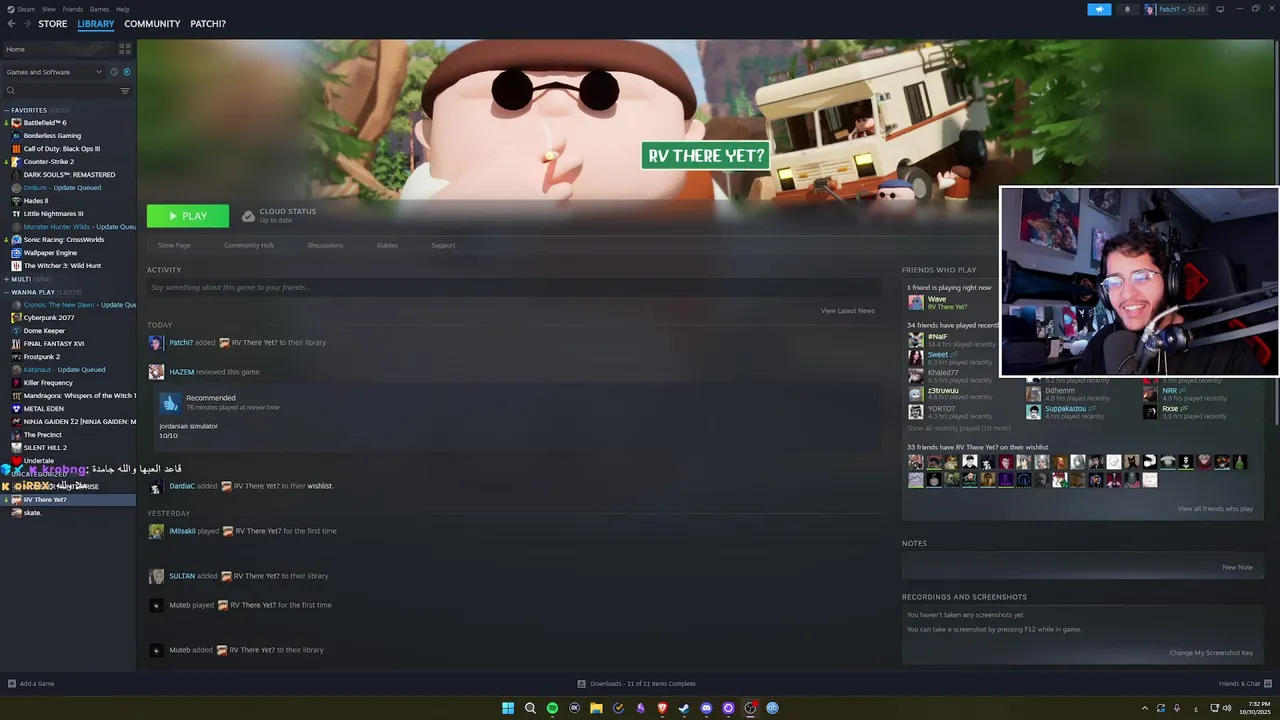Open the Downloads status at the bottom
The height and width of the screenshot is (720, 1280).
point(636,684)
